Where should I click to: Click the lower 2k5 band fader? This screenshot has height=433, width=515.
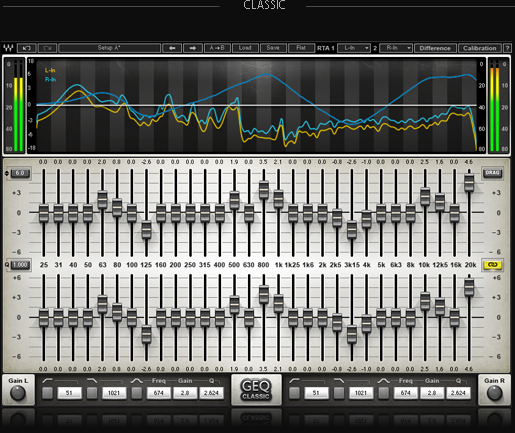337,323
